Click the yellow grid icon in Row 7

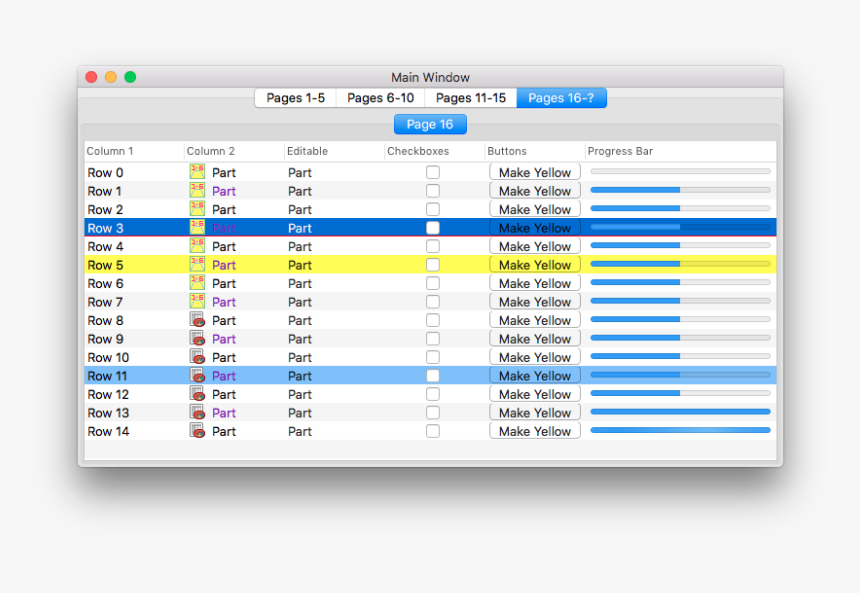click(x=197, y=301)
